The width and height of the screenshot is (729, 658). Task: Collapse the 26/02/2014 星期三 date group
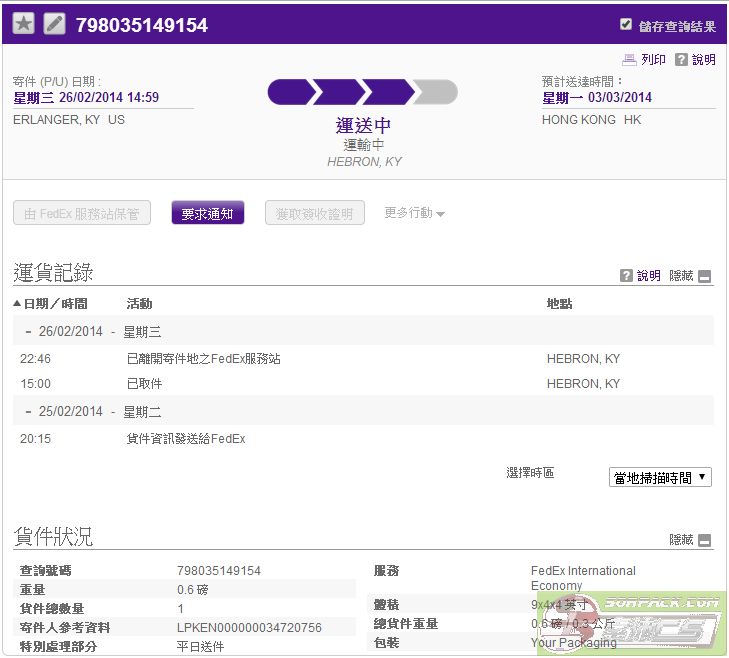(27, 332)
